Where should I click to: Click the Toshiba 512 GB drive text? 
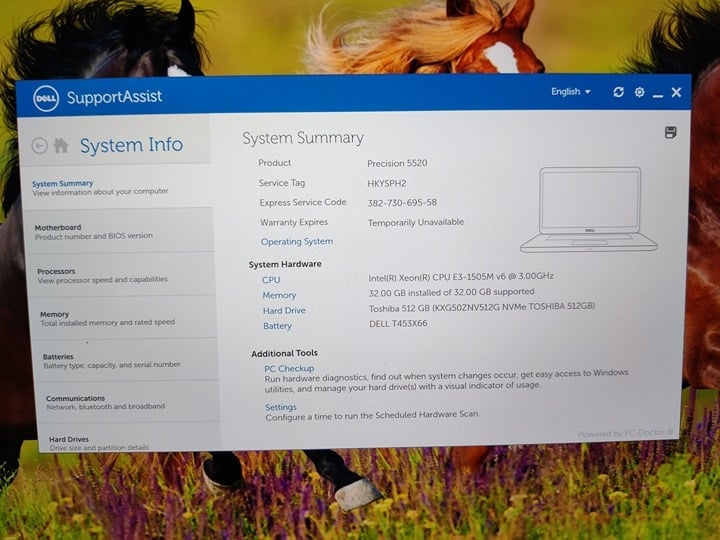click(482, 307)
